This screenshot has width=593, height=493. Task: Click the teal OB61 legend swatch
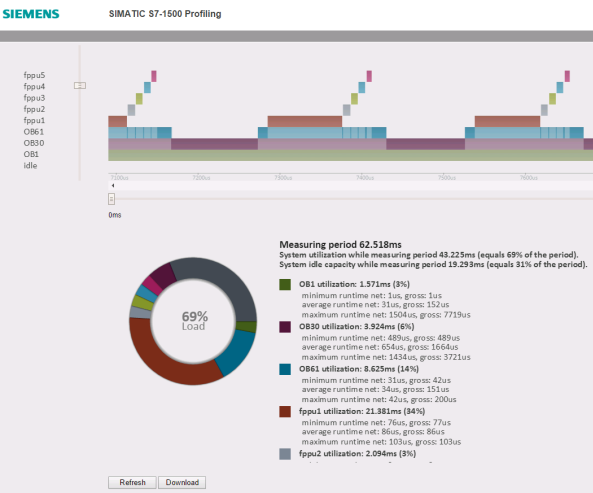click(x=285, y=369)
